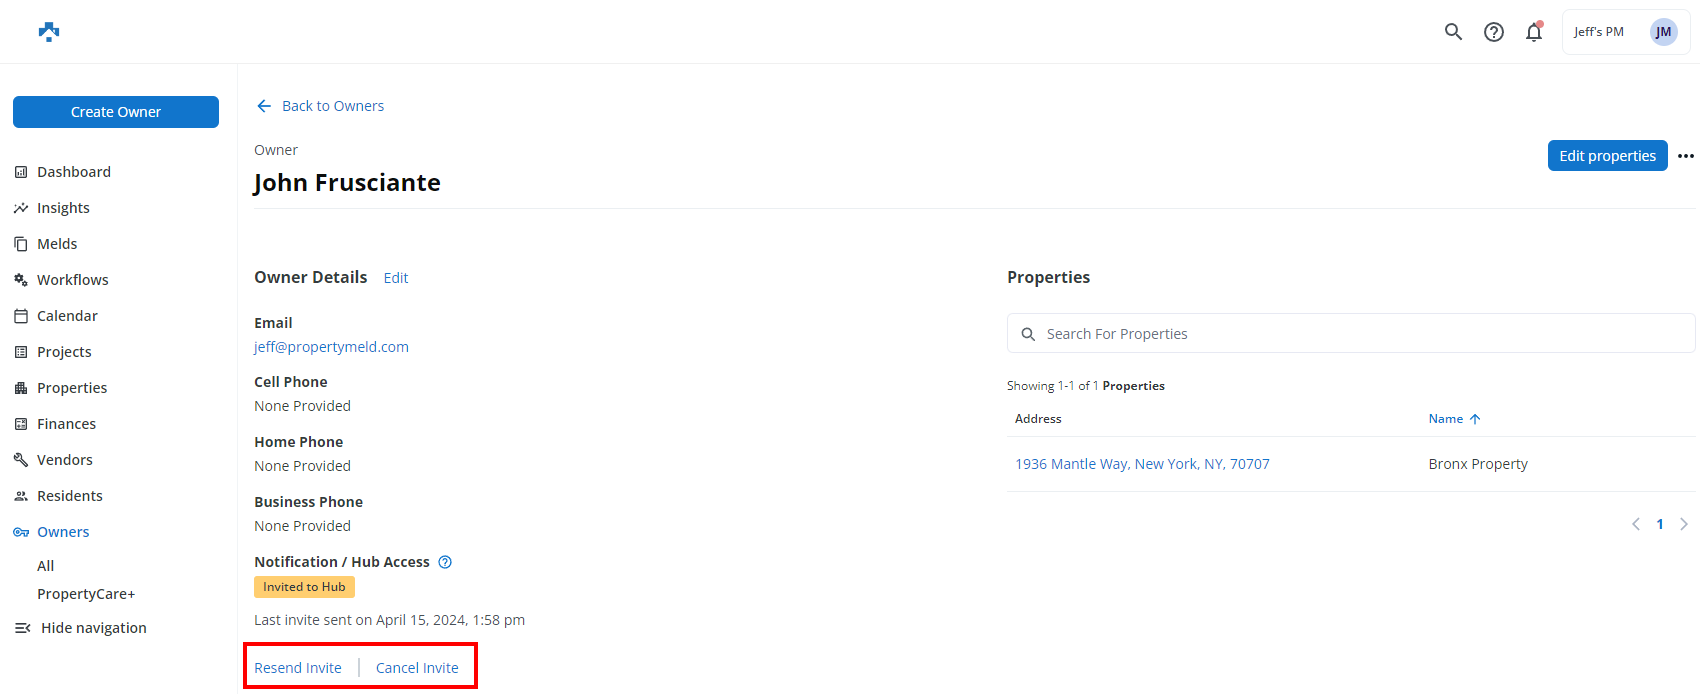The image size is (1700, 694).
Task: Click Edit properties button
Action: coord(1607,156)
